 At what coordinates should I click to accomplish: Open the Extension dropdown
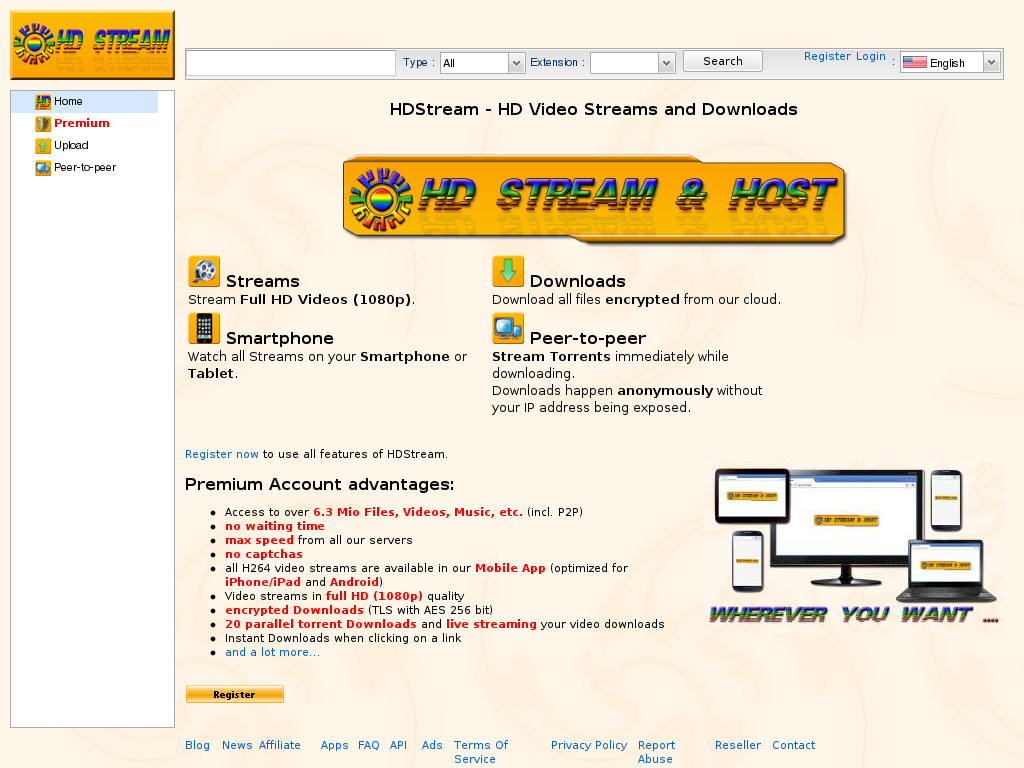tap(632, 61)
